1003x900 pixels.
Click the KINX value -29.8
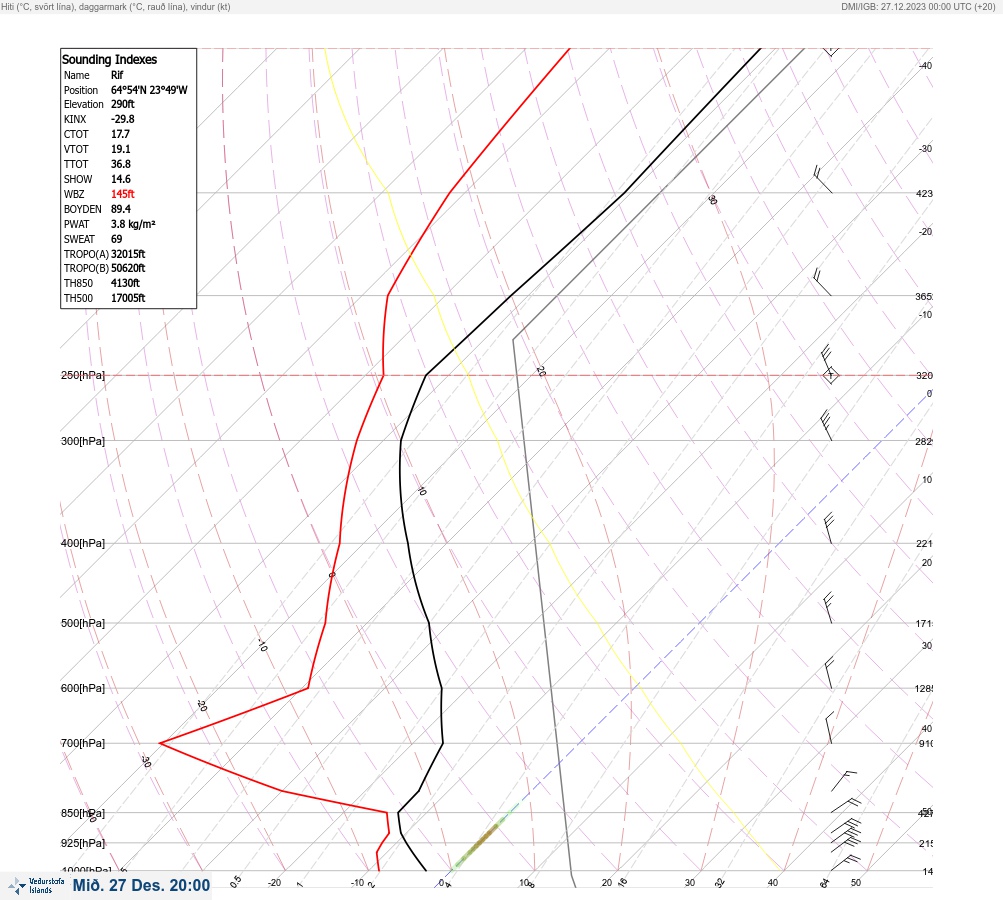pyautogui.click(x=123, y=119)
